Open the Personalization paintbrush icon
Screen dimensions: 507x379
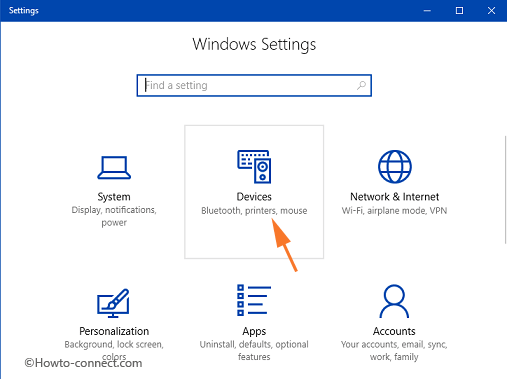tap(113, 303)
